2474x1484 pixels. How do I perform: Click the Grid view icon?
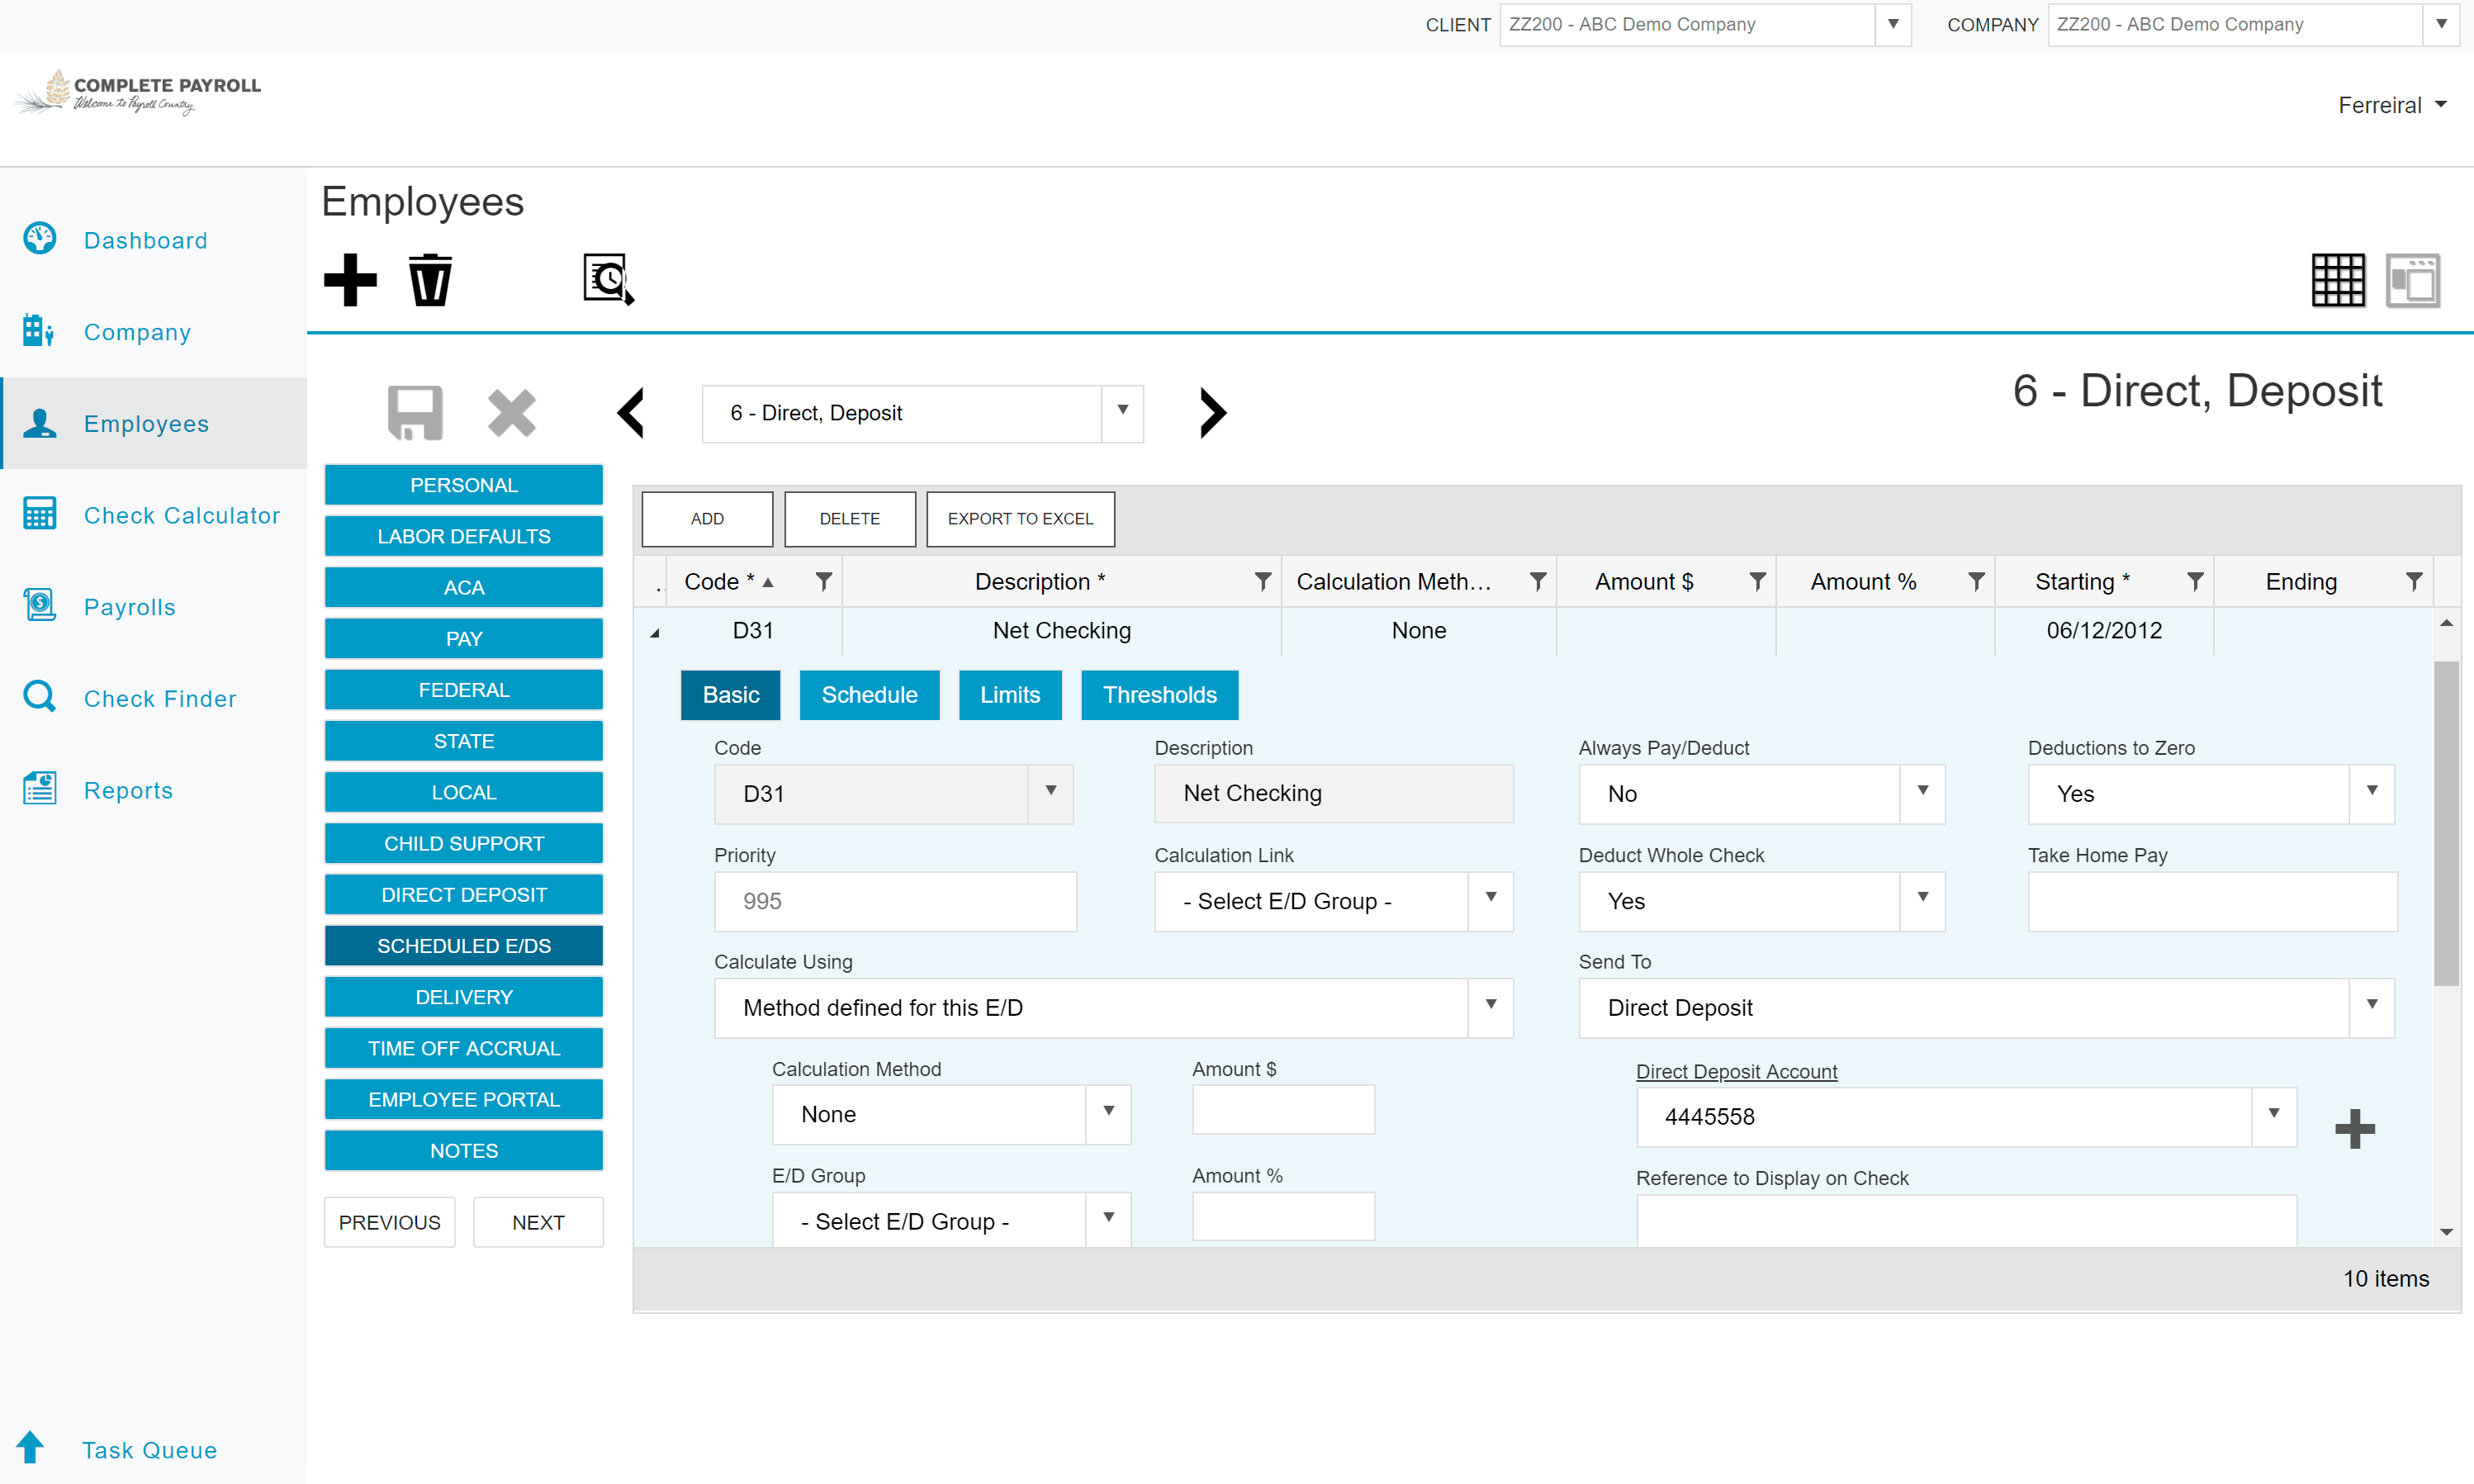[x=2338, y=279]
